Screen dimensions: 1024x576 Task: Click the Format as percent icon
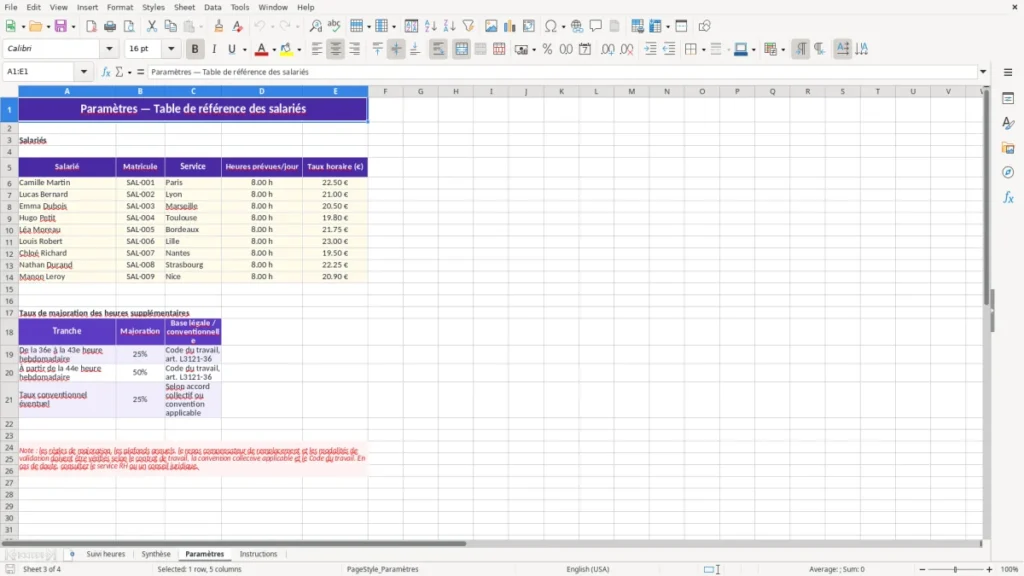click(547, 49)
